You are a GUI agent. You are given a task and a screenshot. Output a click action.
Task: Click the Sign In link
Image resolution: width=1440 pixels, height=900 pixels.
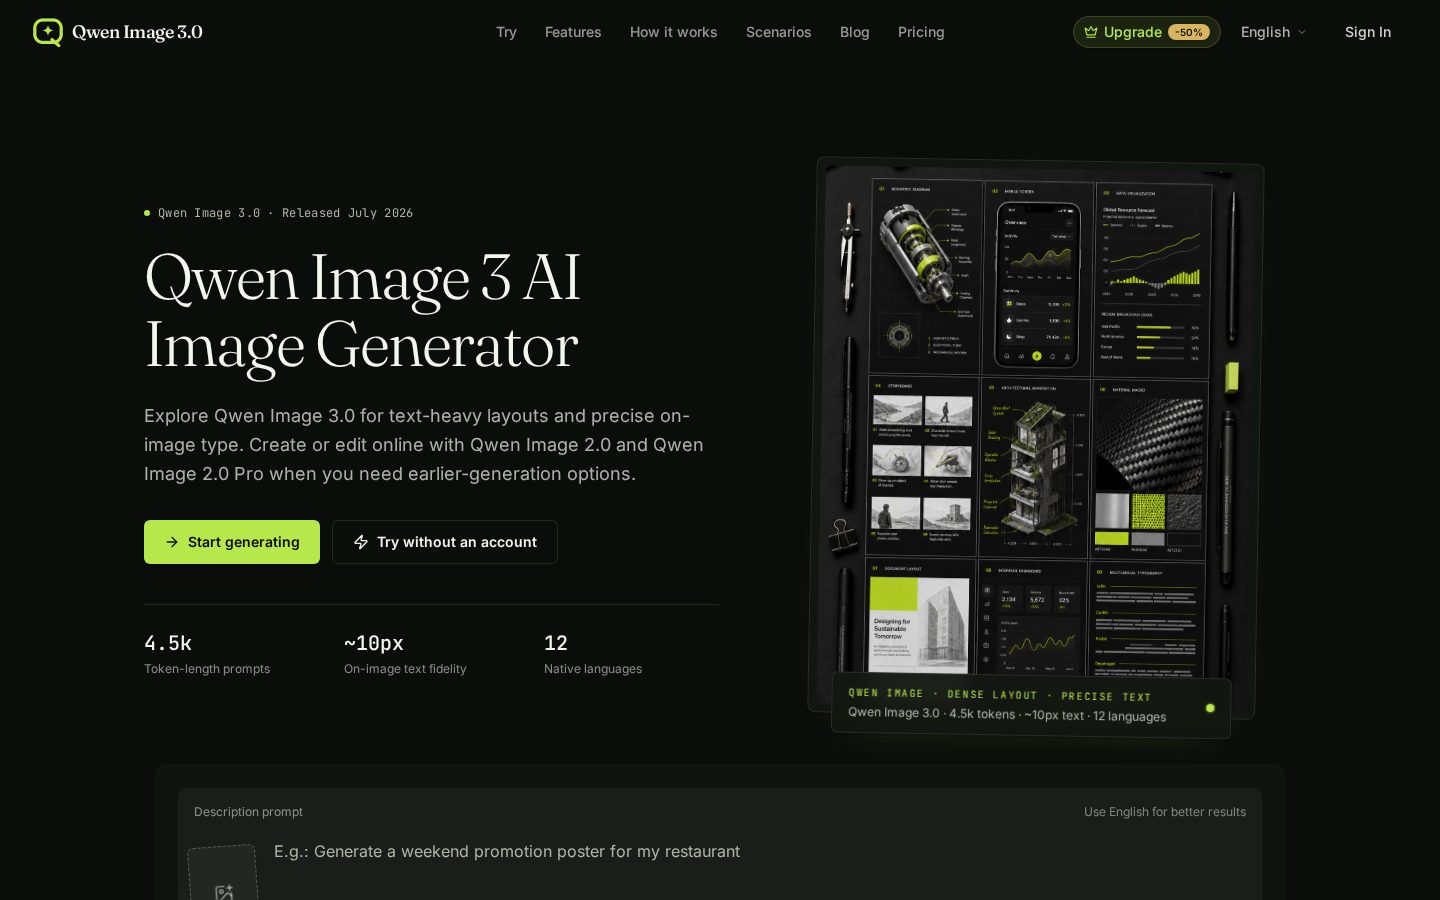click(1367, 32)
